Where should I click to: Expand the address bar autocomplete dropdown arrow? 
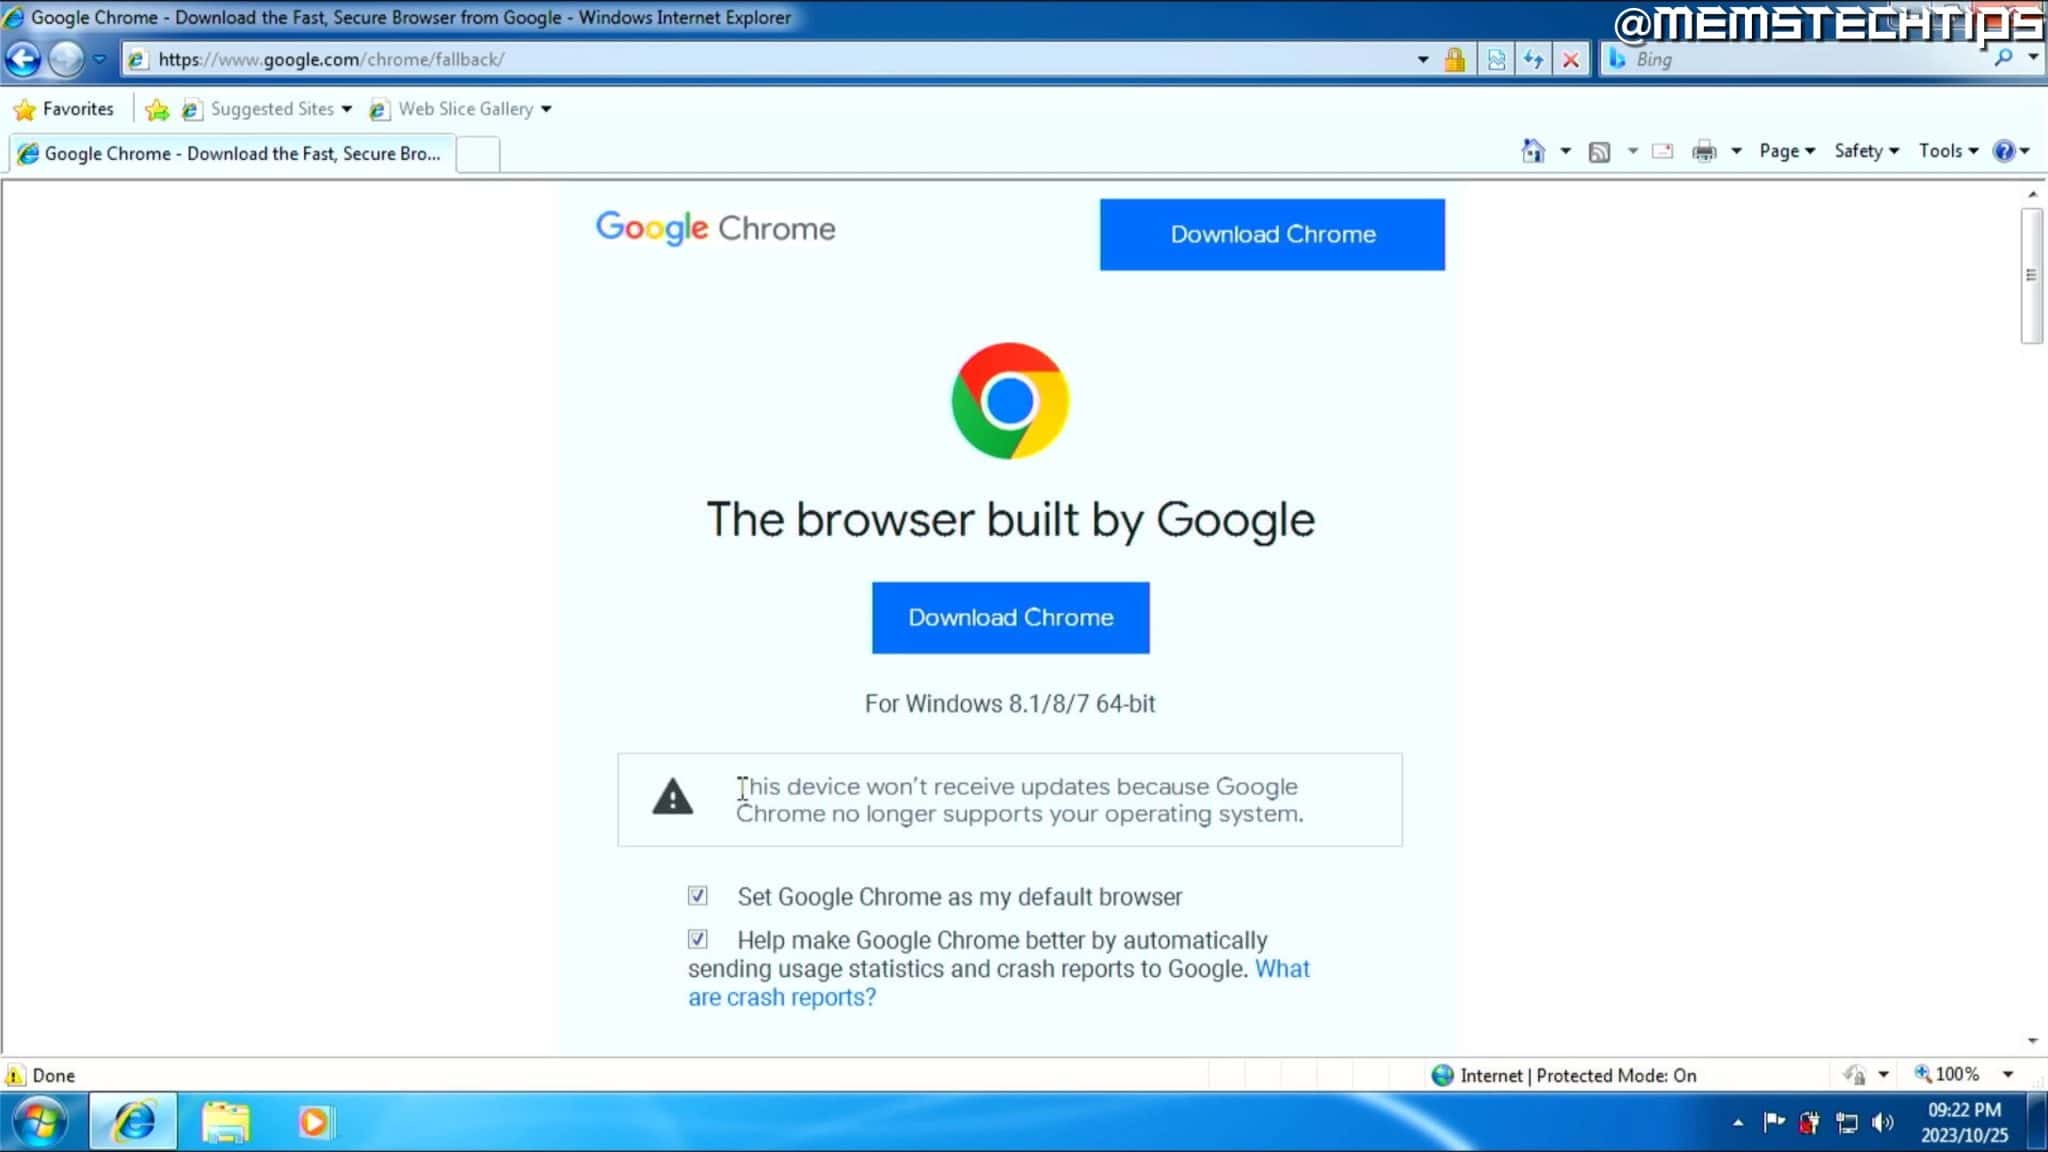coord(1422,59)
